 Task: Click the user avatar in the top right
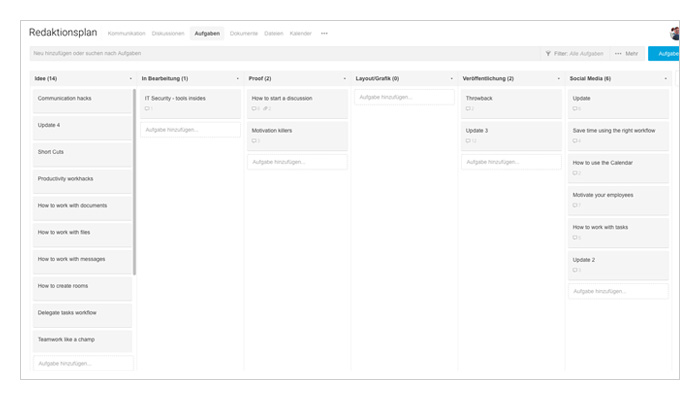click(675, 33)
